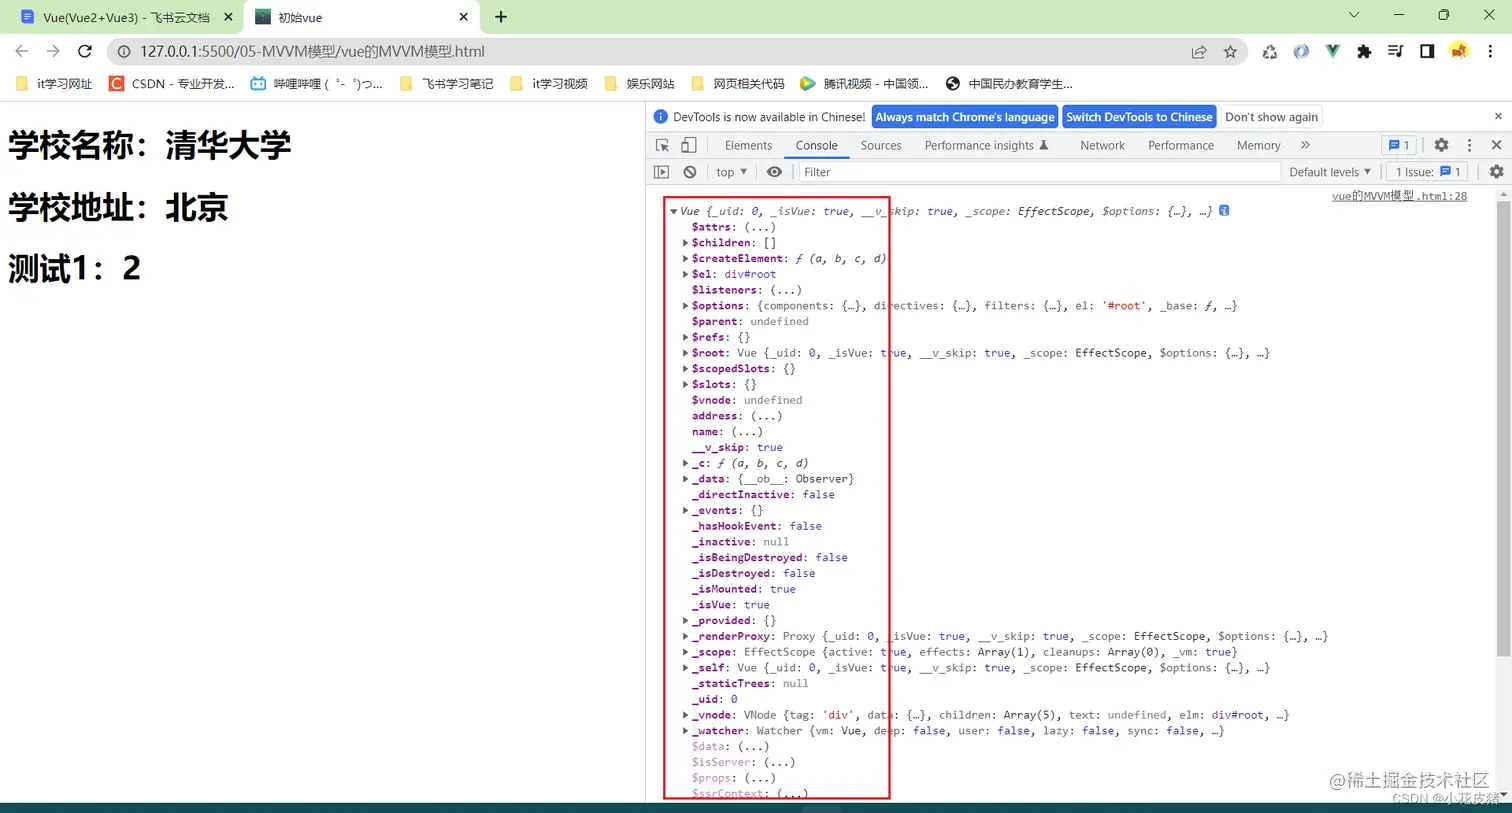Open the 飞书学习笔记 bookmark folder
This screenshot has width=1512, height=813.
[446, 83]
